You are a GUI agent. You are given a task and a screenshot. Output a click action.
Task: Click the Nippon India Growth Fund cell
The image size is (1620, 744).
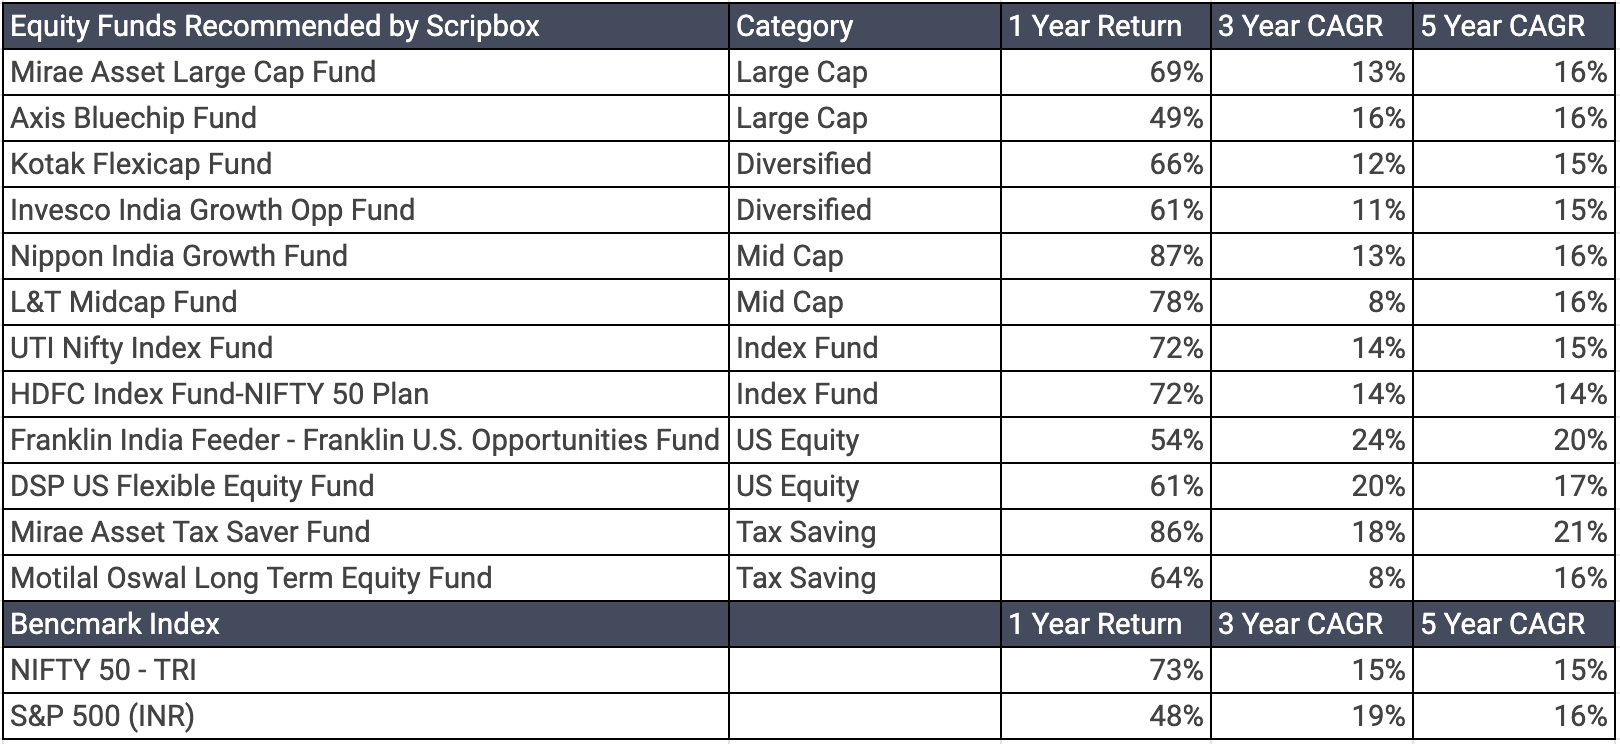(179, 256)
